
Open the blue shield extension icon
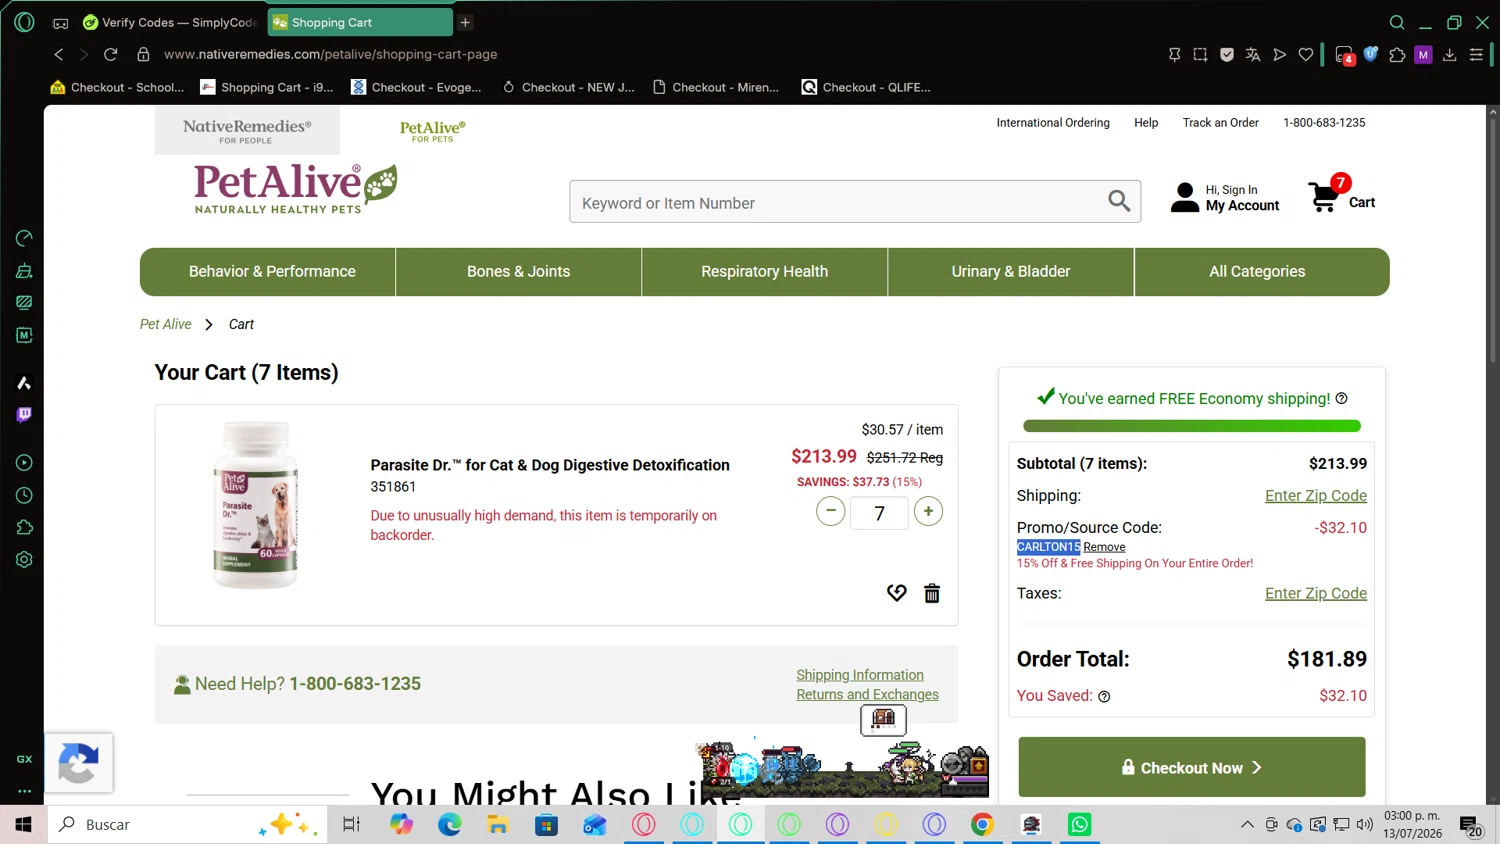1371,55
